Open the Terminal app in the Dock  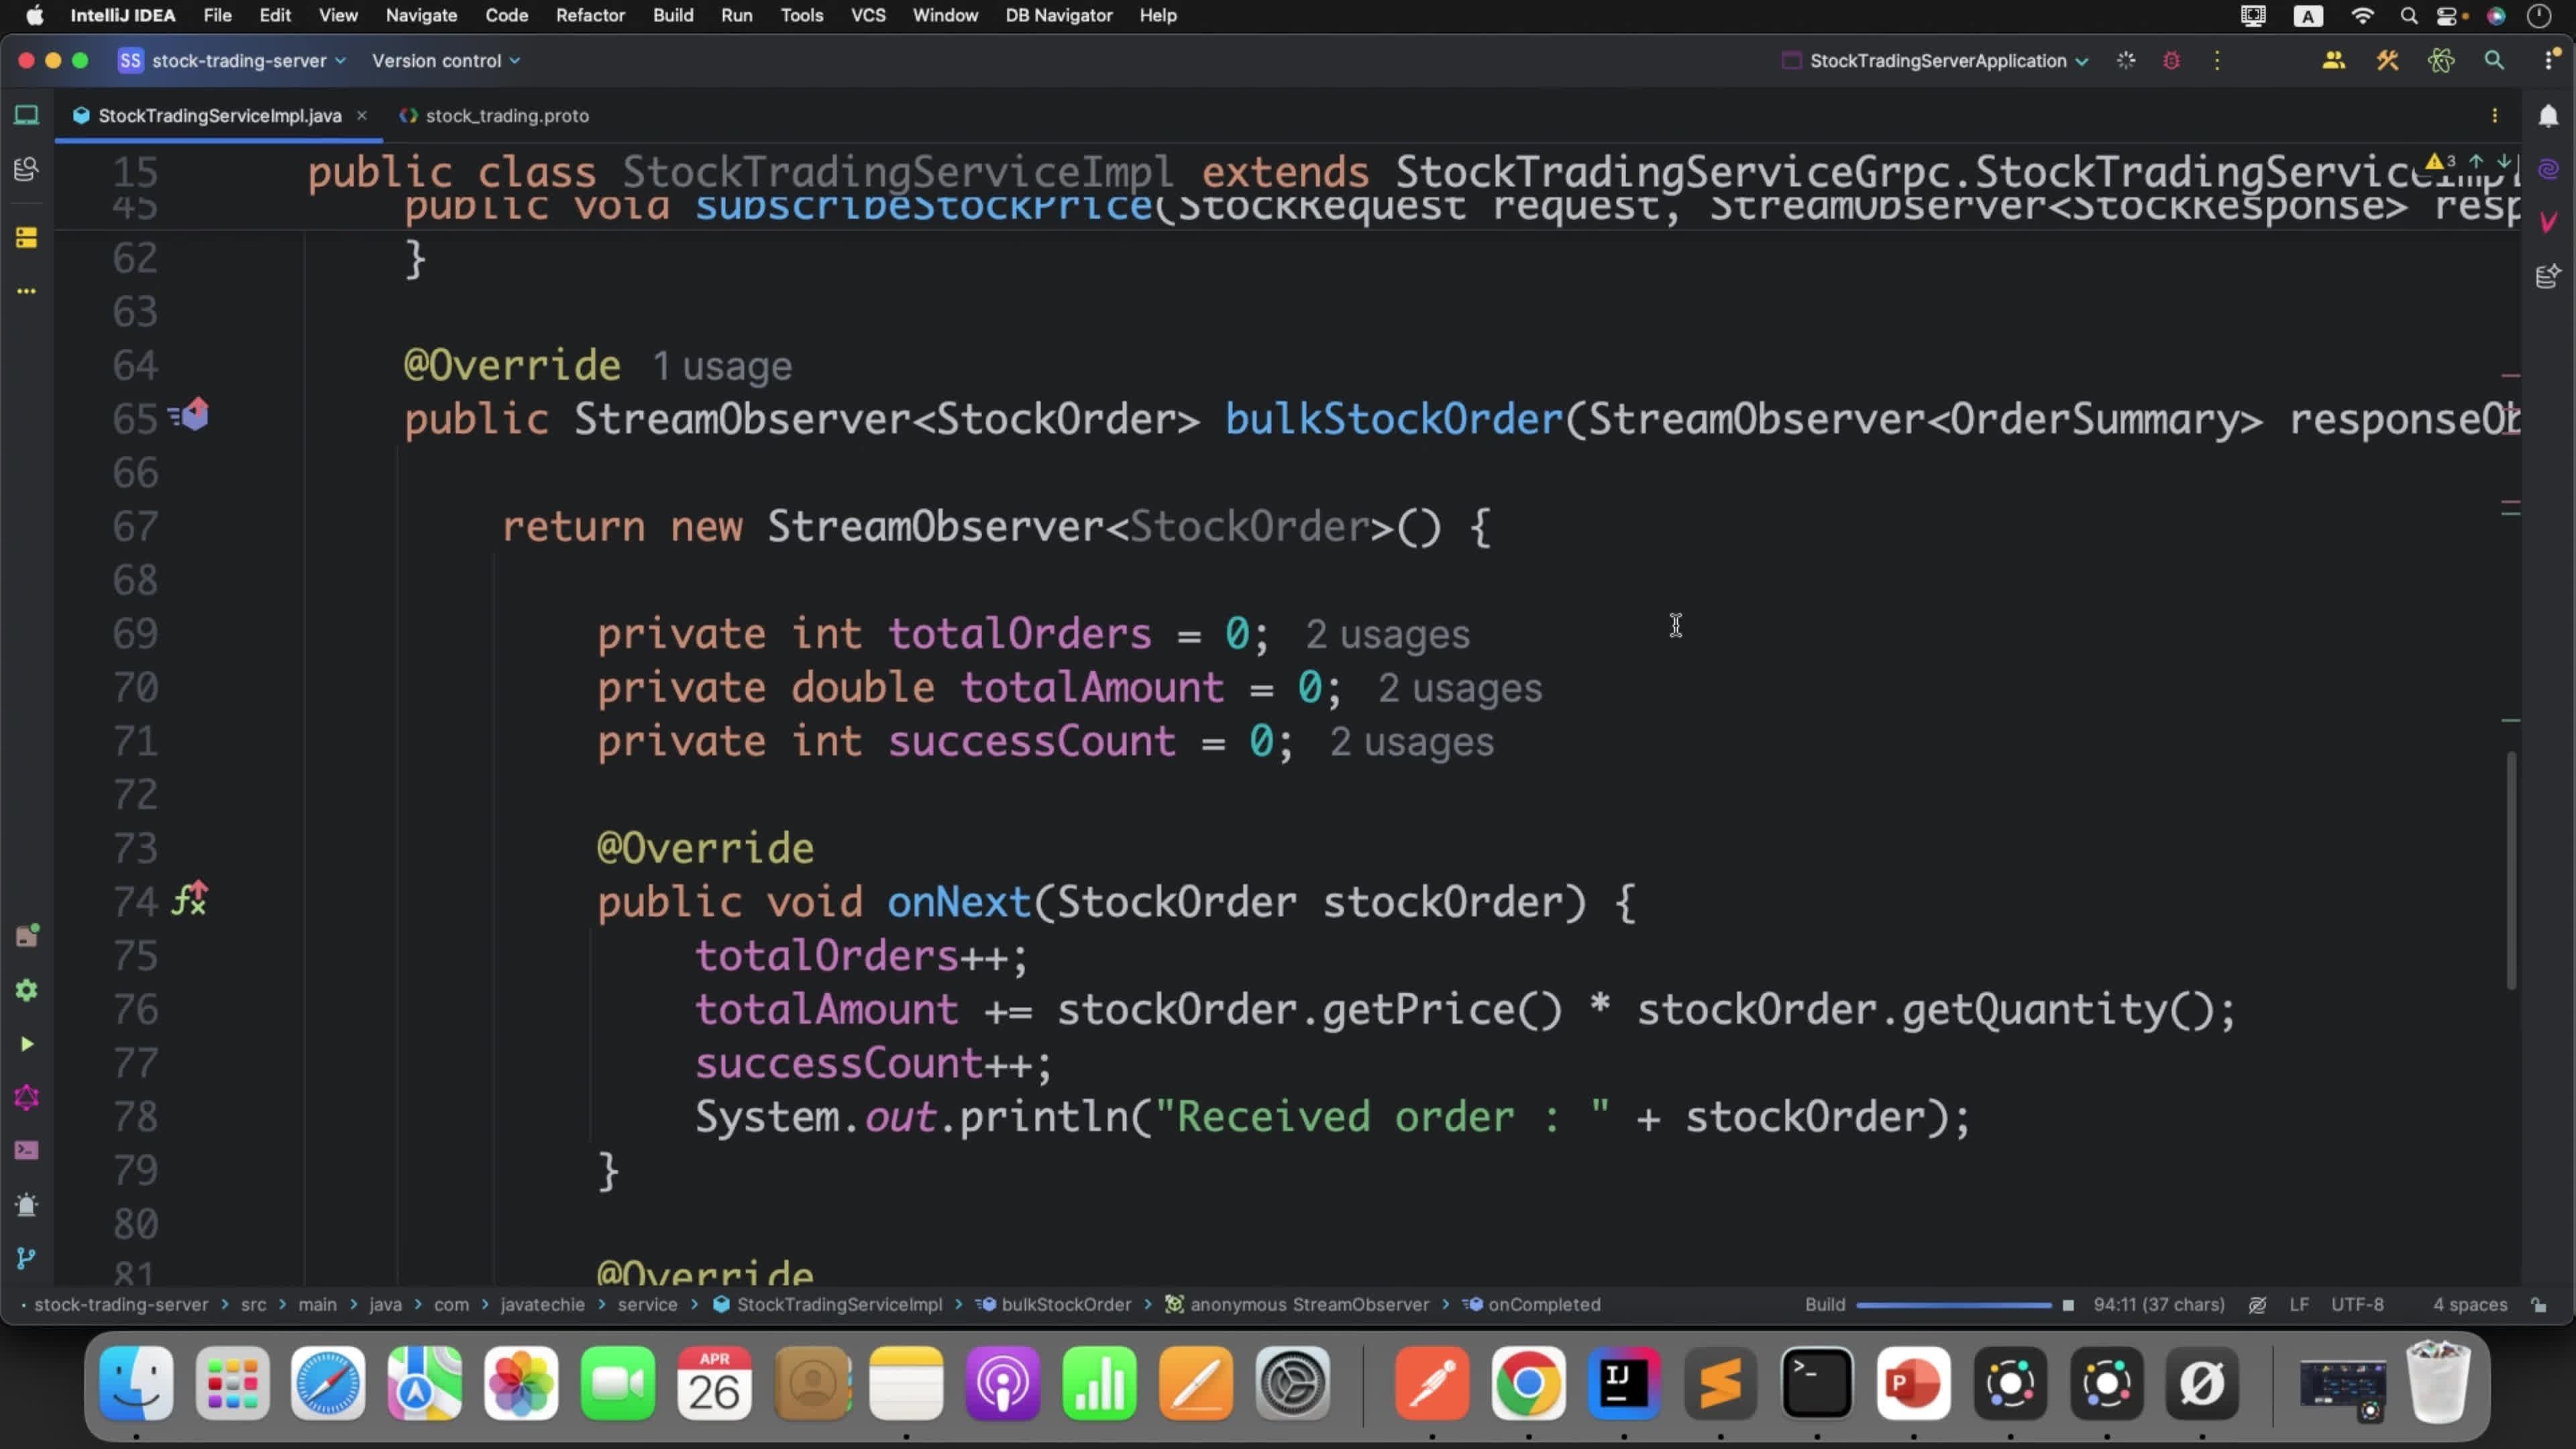coord(1816,1384)
